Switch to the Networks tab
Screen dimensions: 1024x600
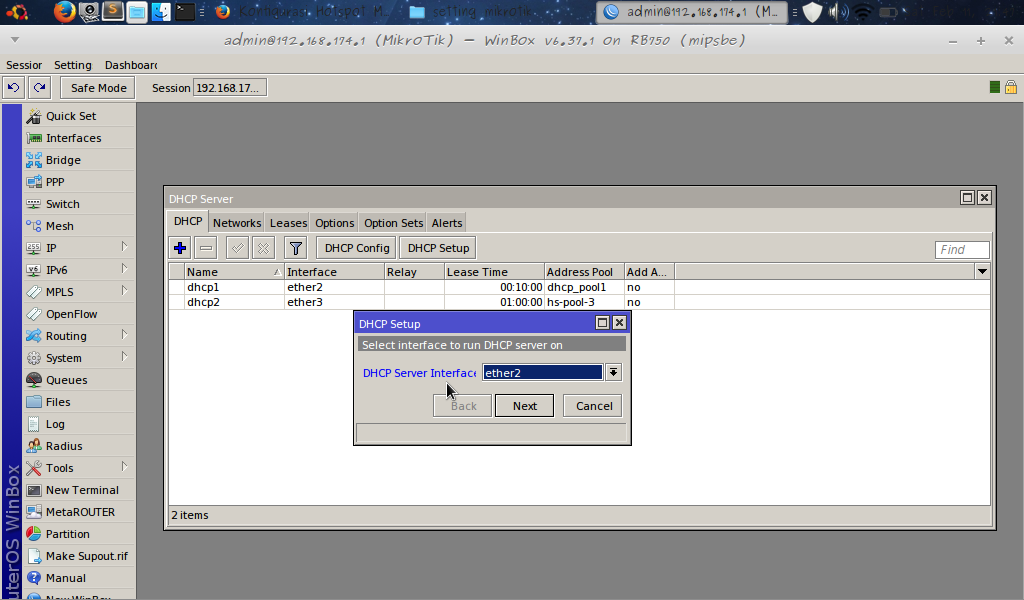point(237,222)
